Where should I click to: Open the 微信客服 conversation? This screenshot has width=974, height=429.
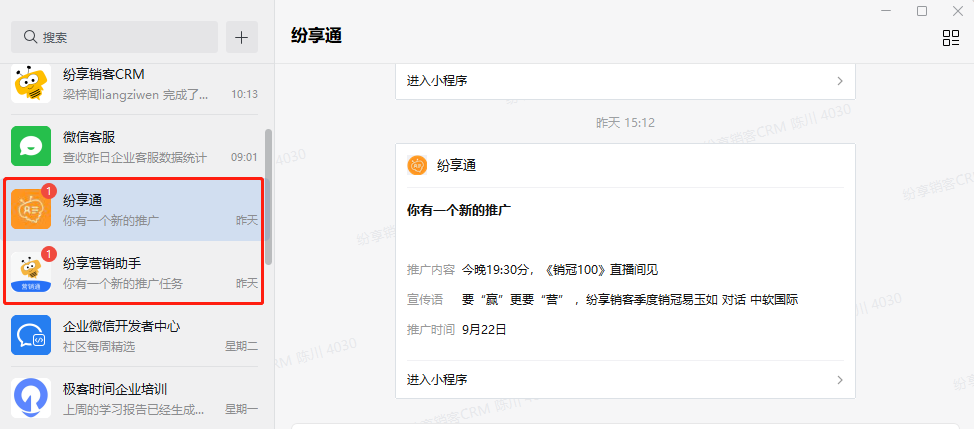tap(135, 146)
